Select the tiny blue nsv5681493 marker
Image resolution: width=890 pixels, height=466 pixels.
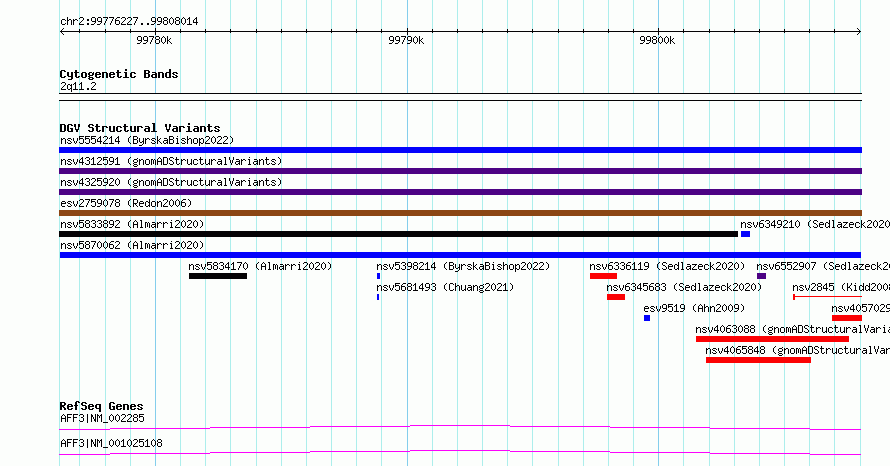(x=378, y=297)
